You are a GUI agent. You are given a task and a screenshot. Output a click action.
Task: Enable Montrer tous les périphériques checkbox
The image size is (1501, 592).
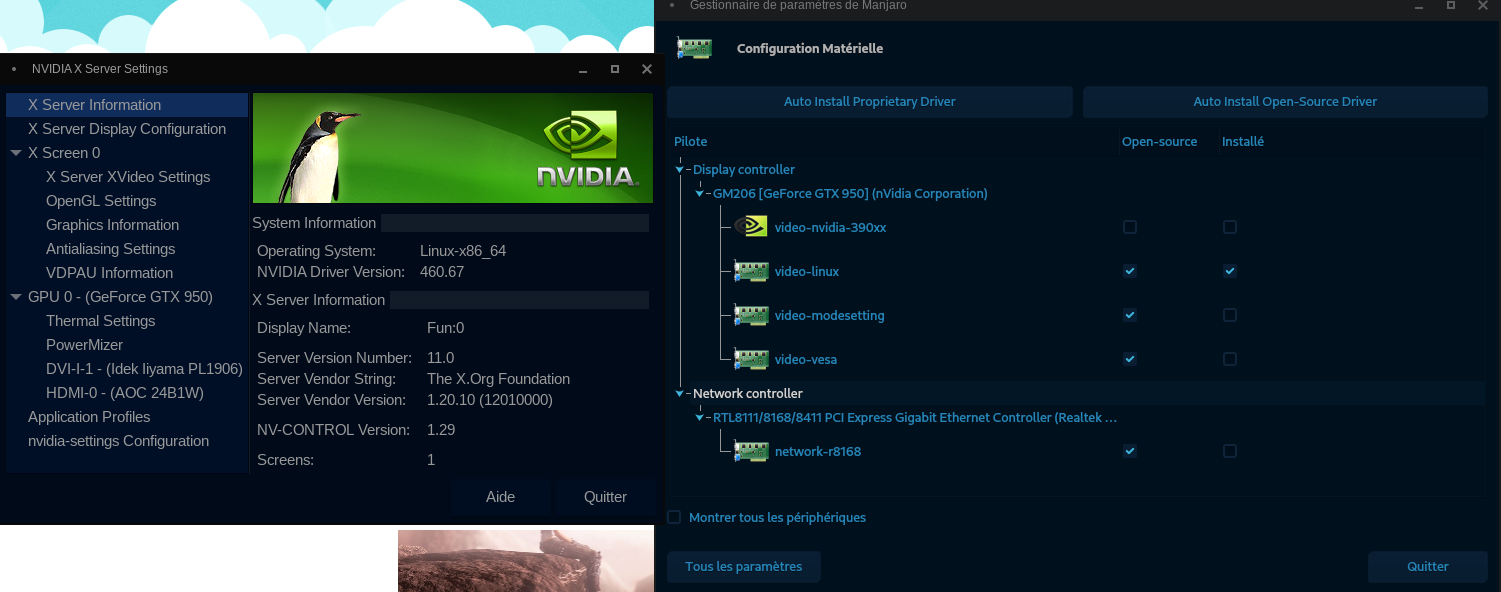[674, 517]
